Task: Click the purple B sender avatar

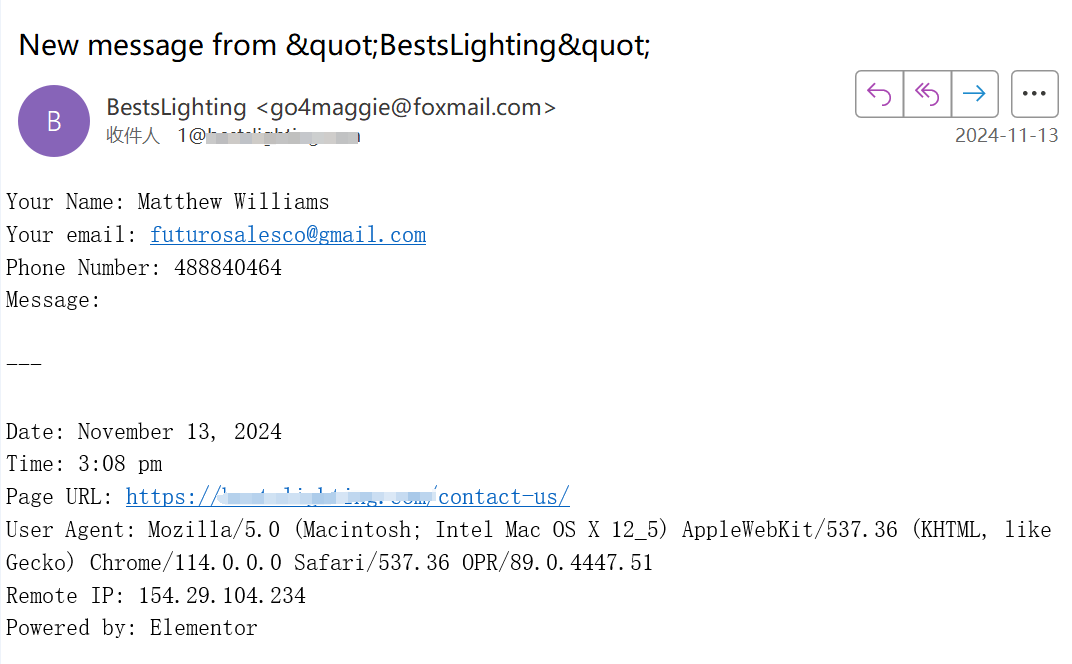Action: [x=54, y=121]
